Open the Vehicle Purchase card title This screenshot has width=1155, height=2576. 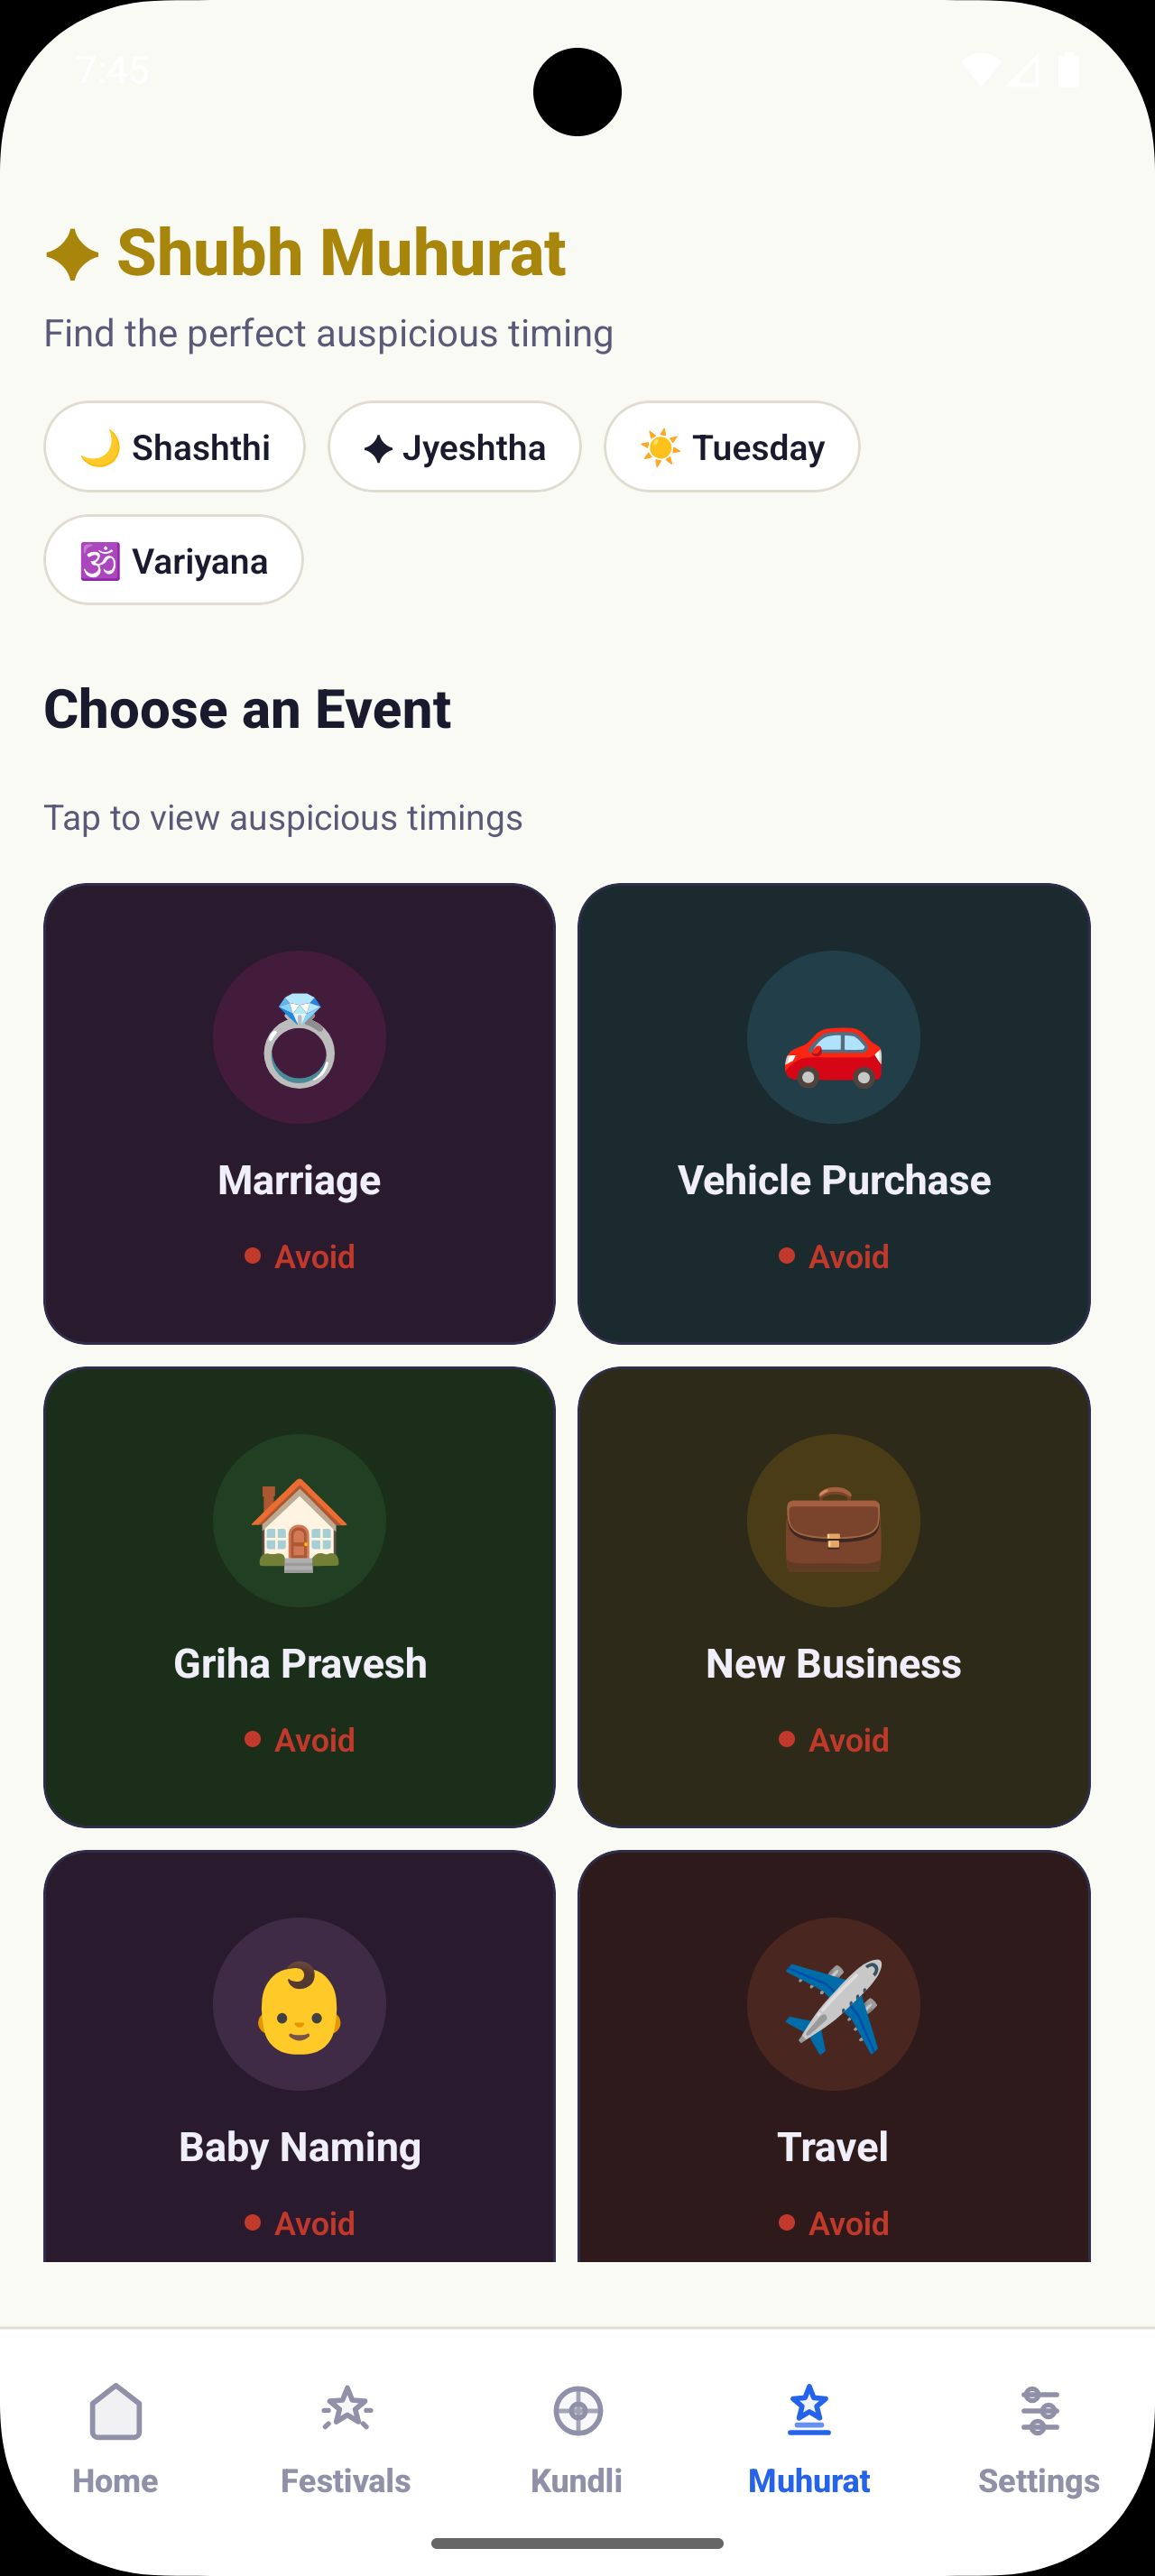pos(834,1181)
